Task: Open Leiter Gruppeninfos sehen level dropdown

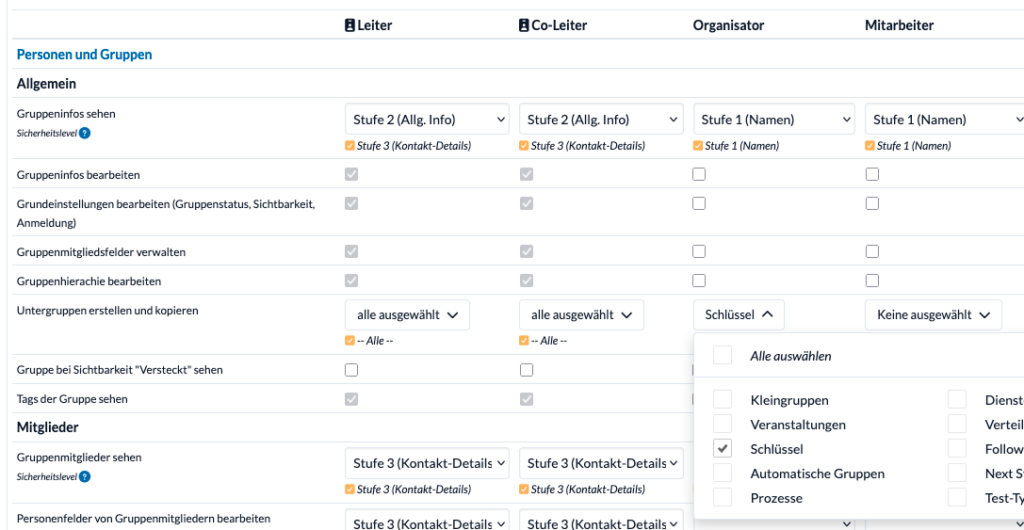Action: tap(427, 119)
